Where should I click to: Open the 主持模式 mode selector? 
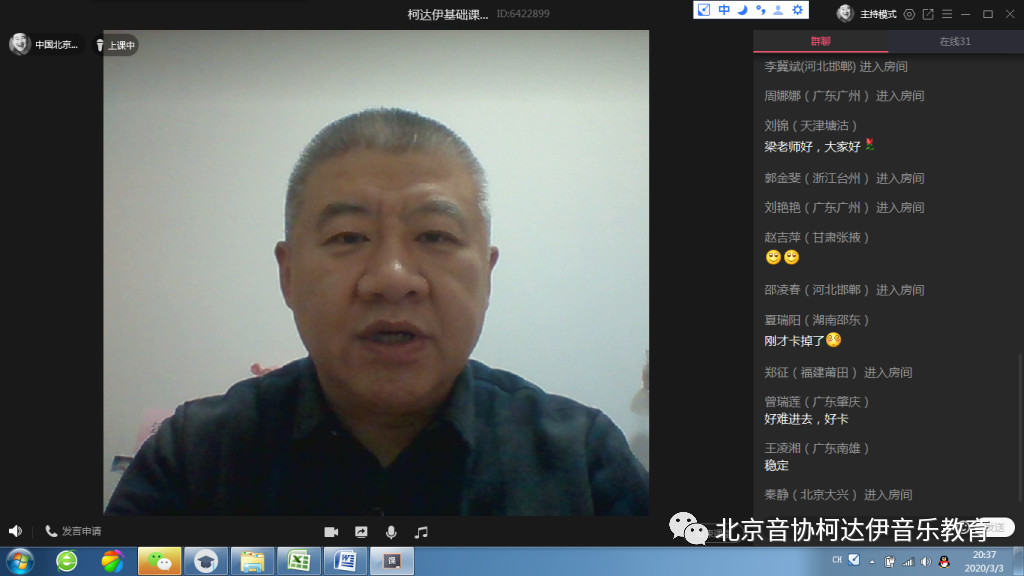coord(878,14)
